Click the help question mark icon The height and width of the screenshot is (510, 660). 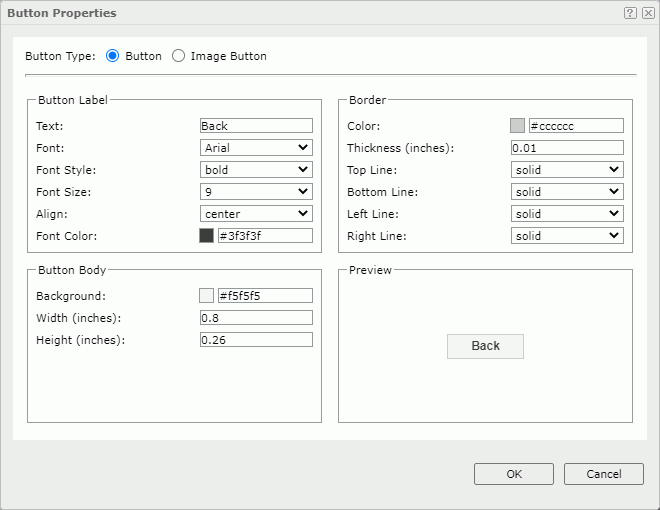point(630,13)
